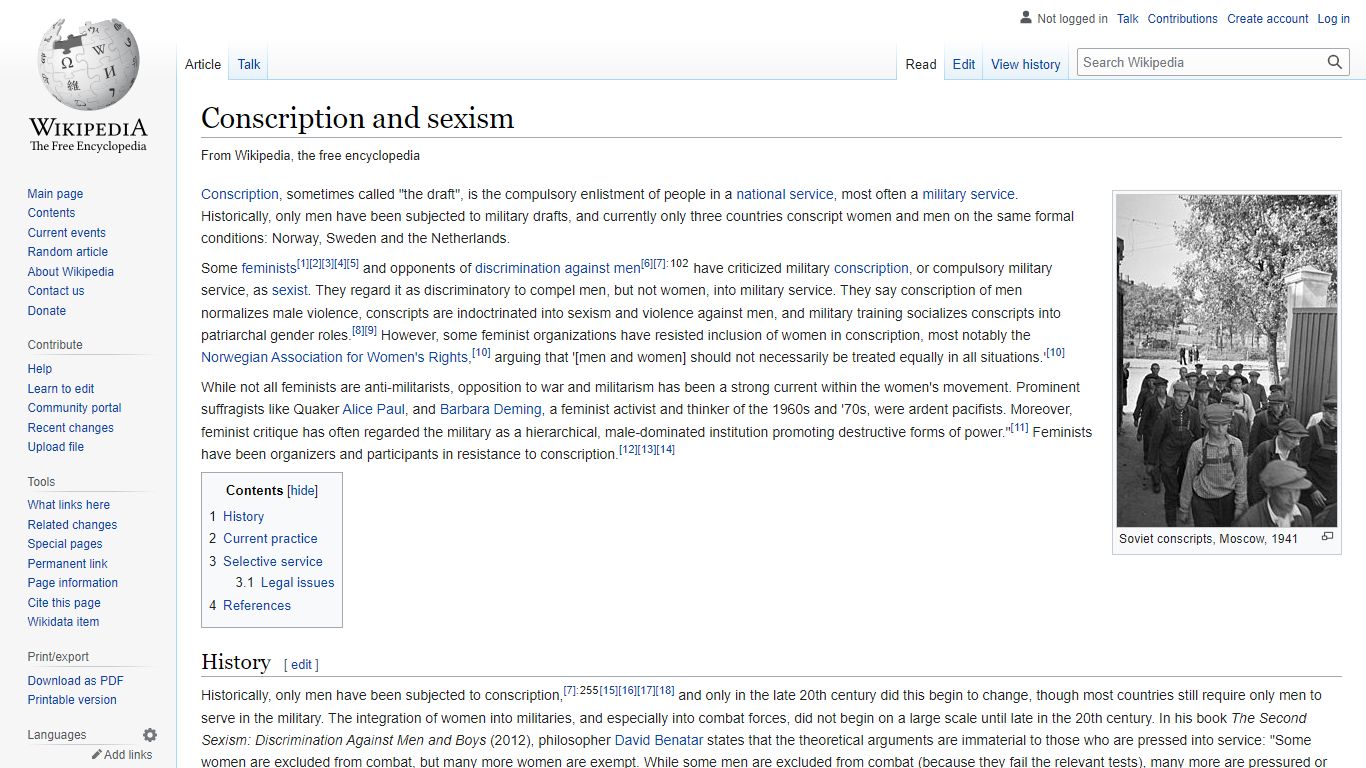Open Community portal link
The width and height of the screenshot is (1366, 768).
[x=74, y=408]
